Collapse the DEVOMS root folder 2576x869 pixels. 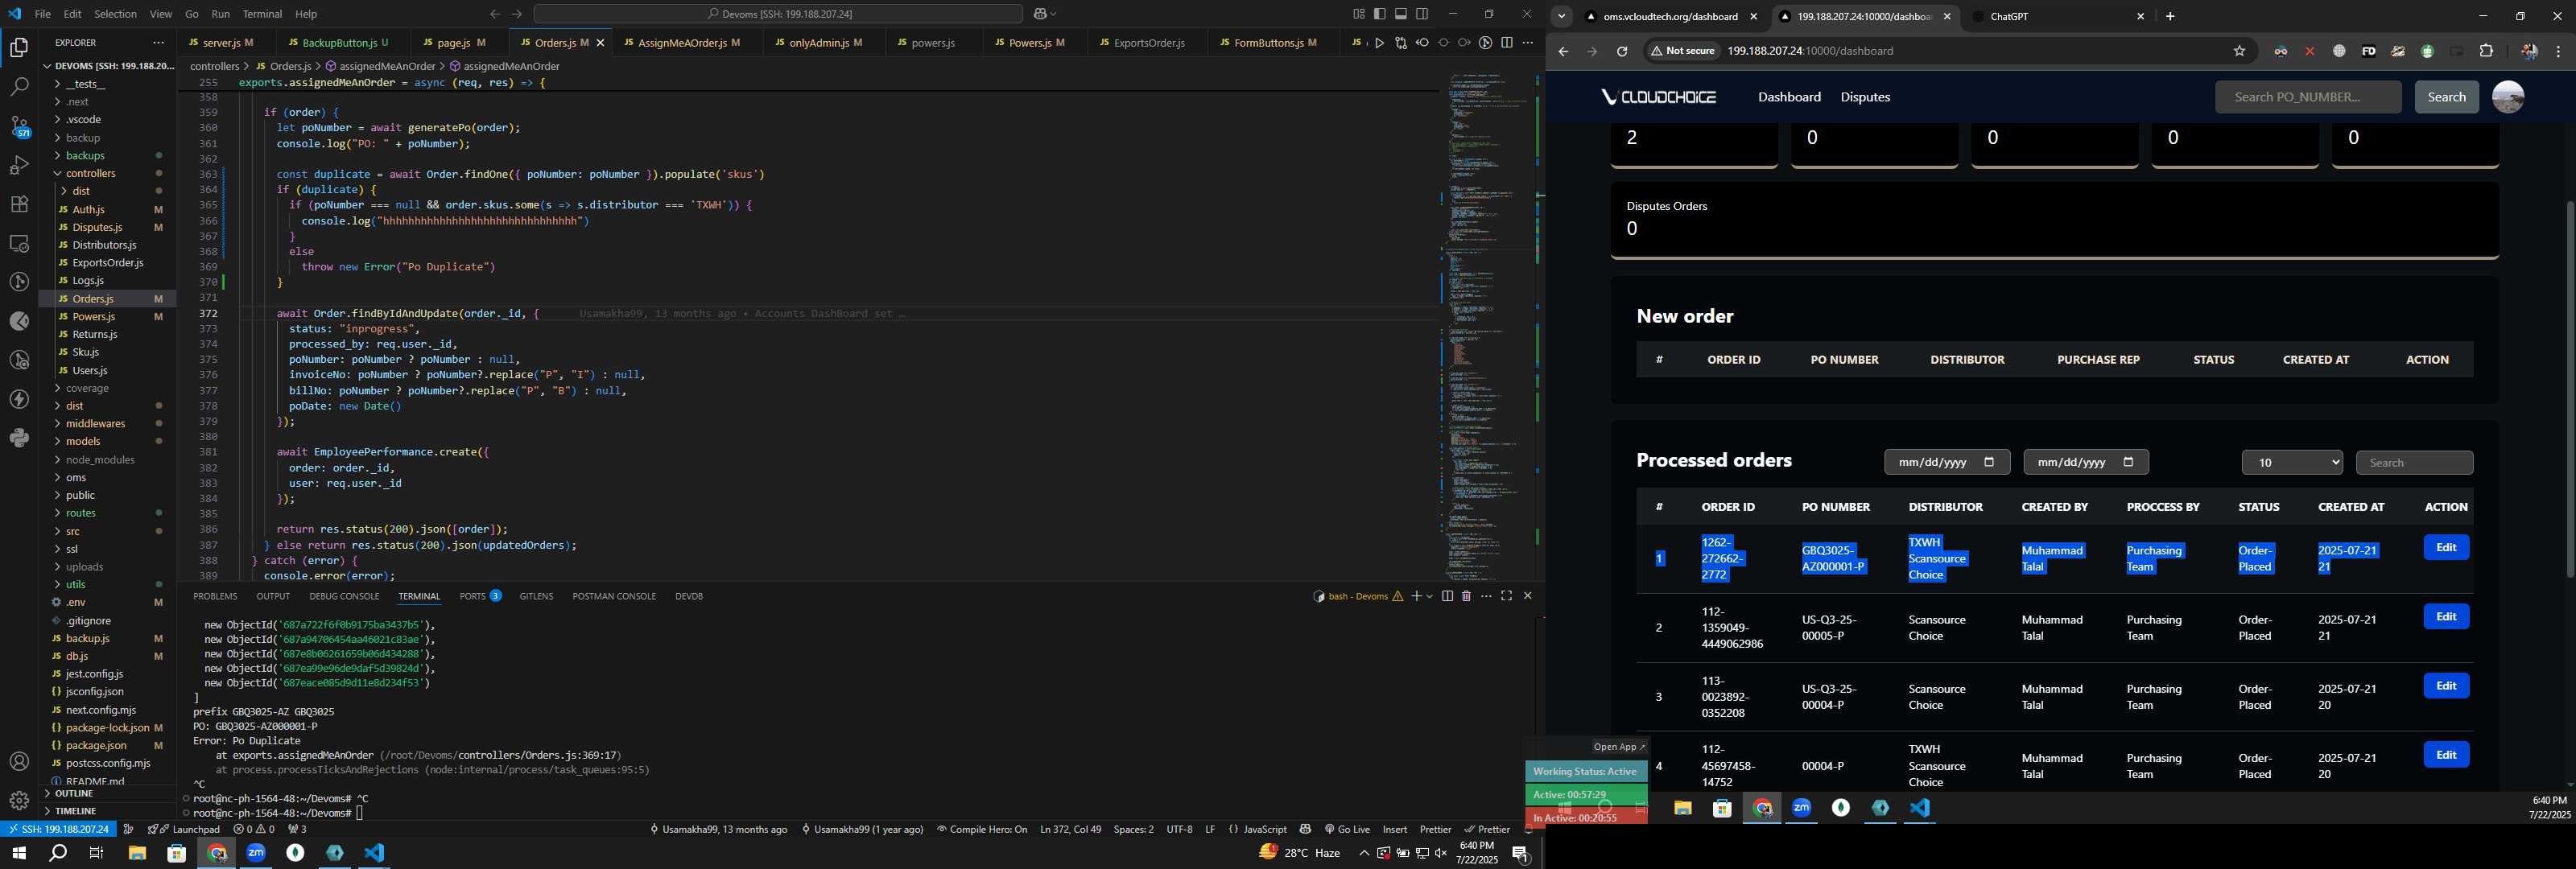click(x=107, y=66)
